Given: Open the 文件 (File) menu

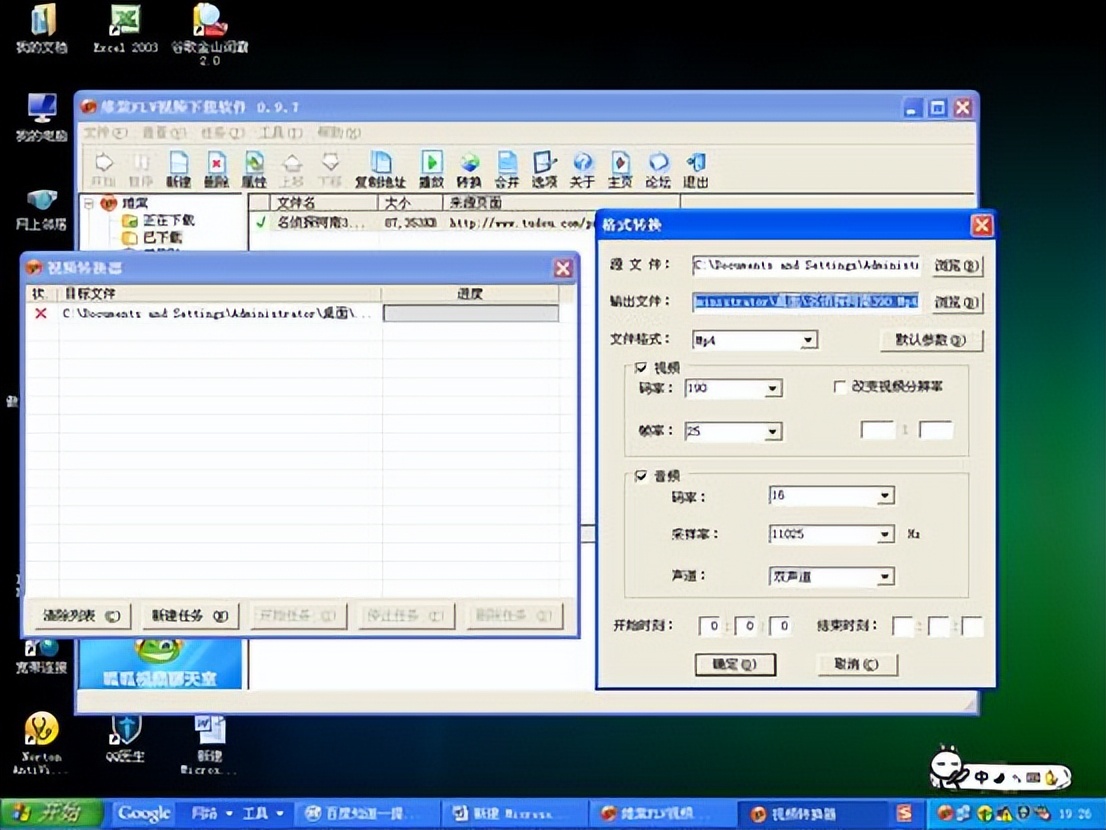Looking at the screenshot, I should tap(104, 133).
